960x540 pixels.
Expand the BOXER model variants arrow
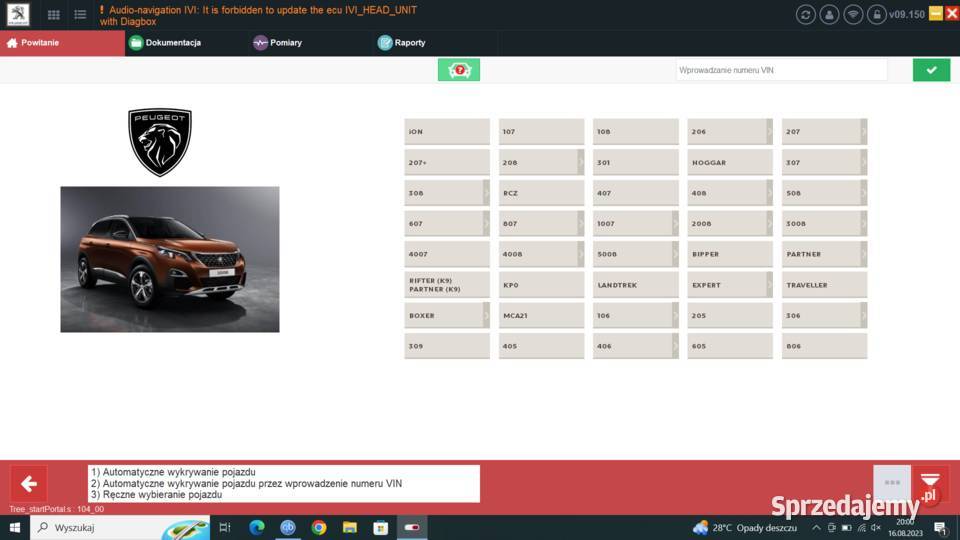click(x=486, y=316)
